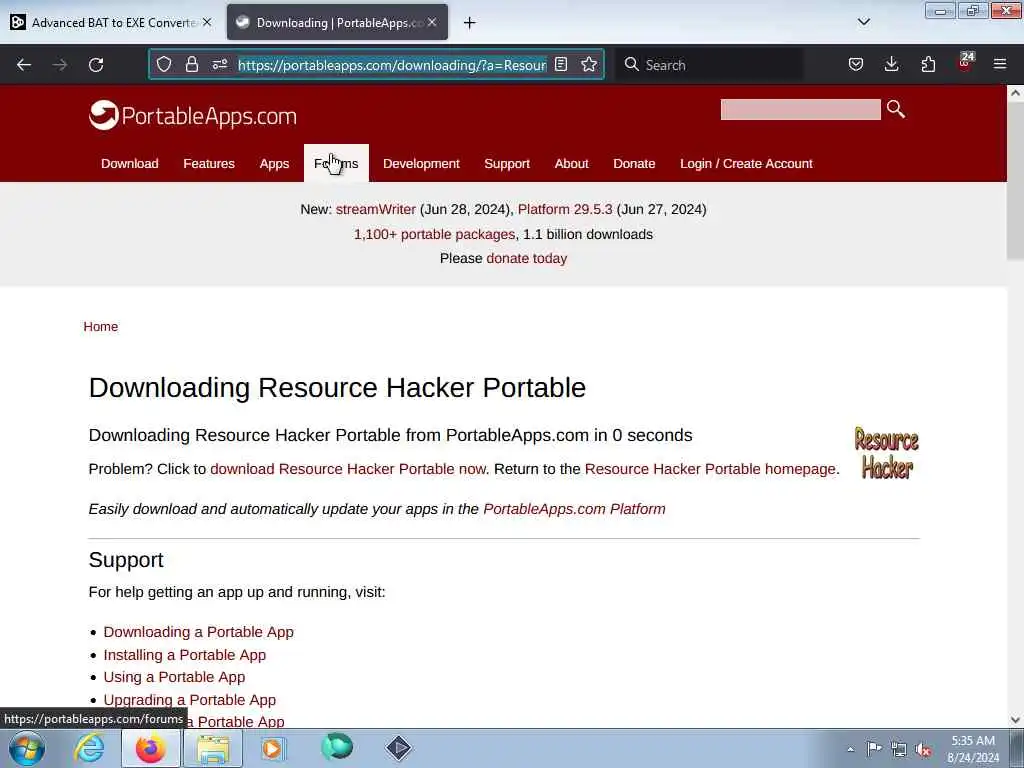Viewport: 1024px width, 768px height.
Task: Open Installing a Portable App link
Action: pos(185,655)
